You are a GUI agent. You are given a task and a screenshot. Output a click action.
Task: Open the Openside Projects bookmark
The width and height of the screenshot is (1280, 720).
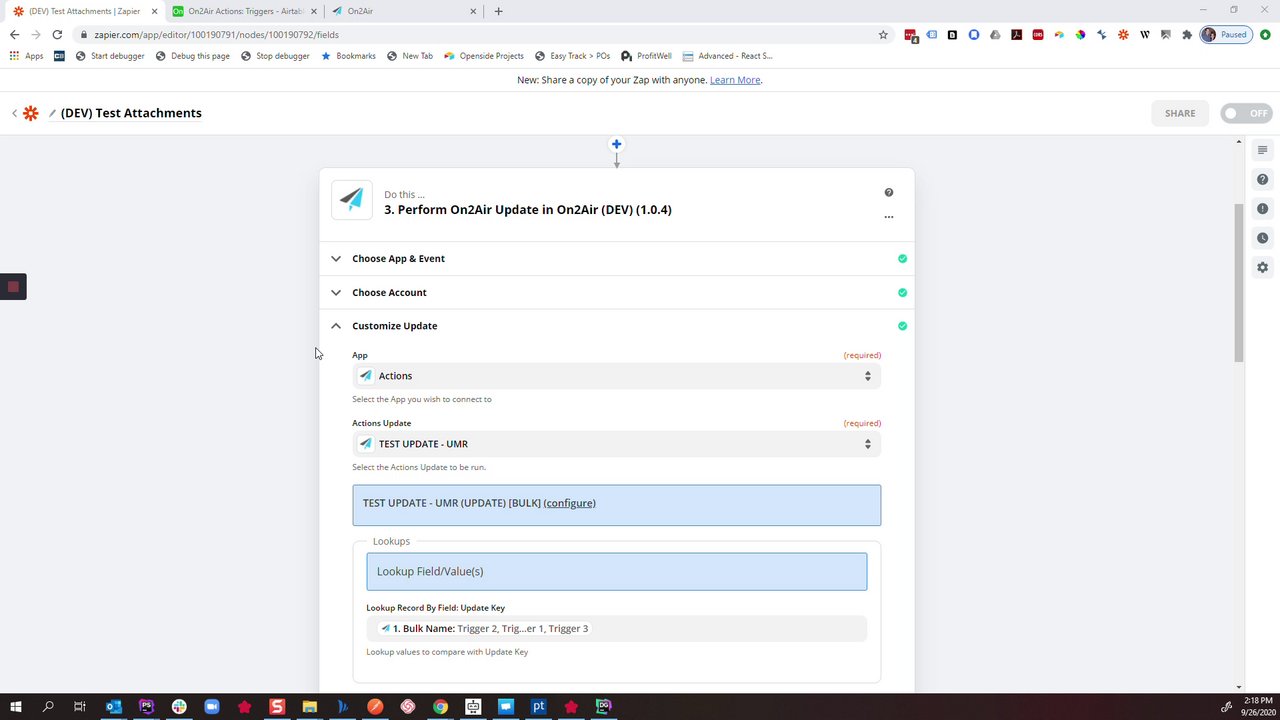pyautogui.click(x=484, y=56)
